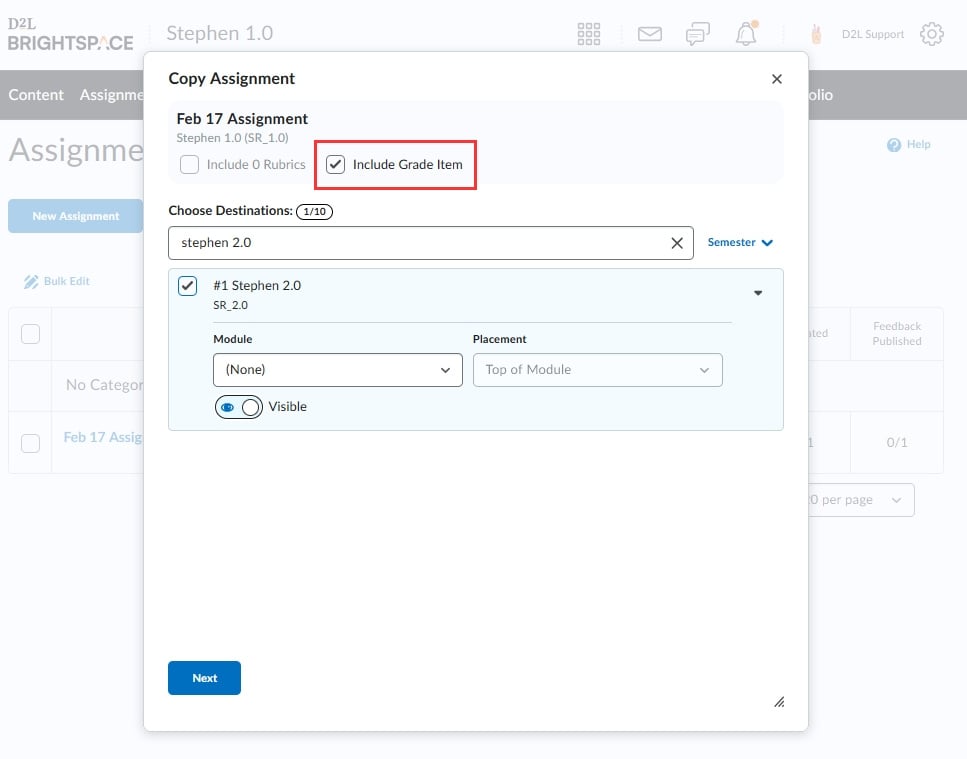Viewport: 967px width, 759px height.
Task: Open the Assignments navbar tab
Action: tap(112, 95)
